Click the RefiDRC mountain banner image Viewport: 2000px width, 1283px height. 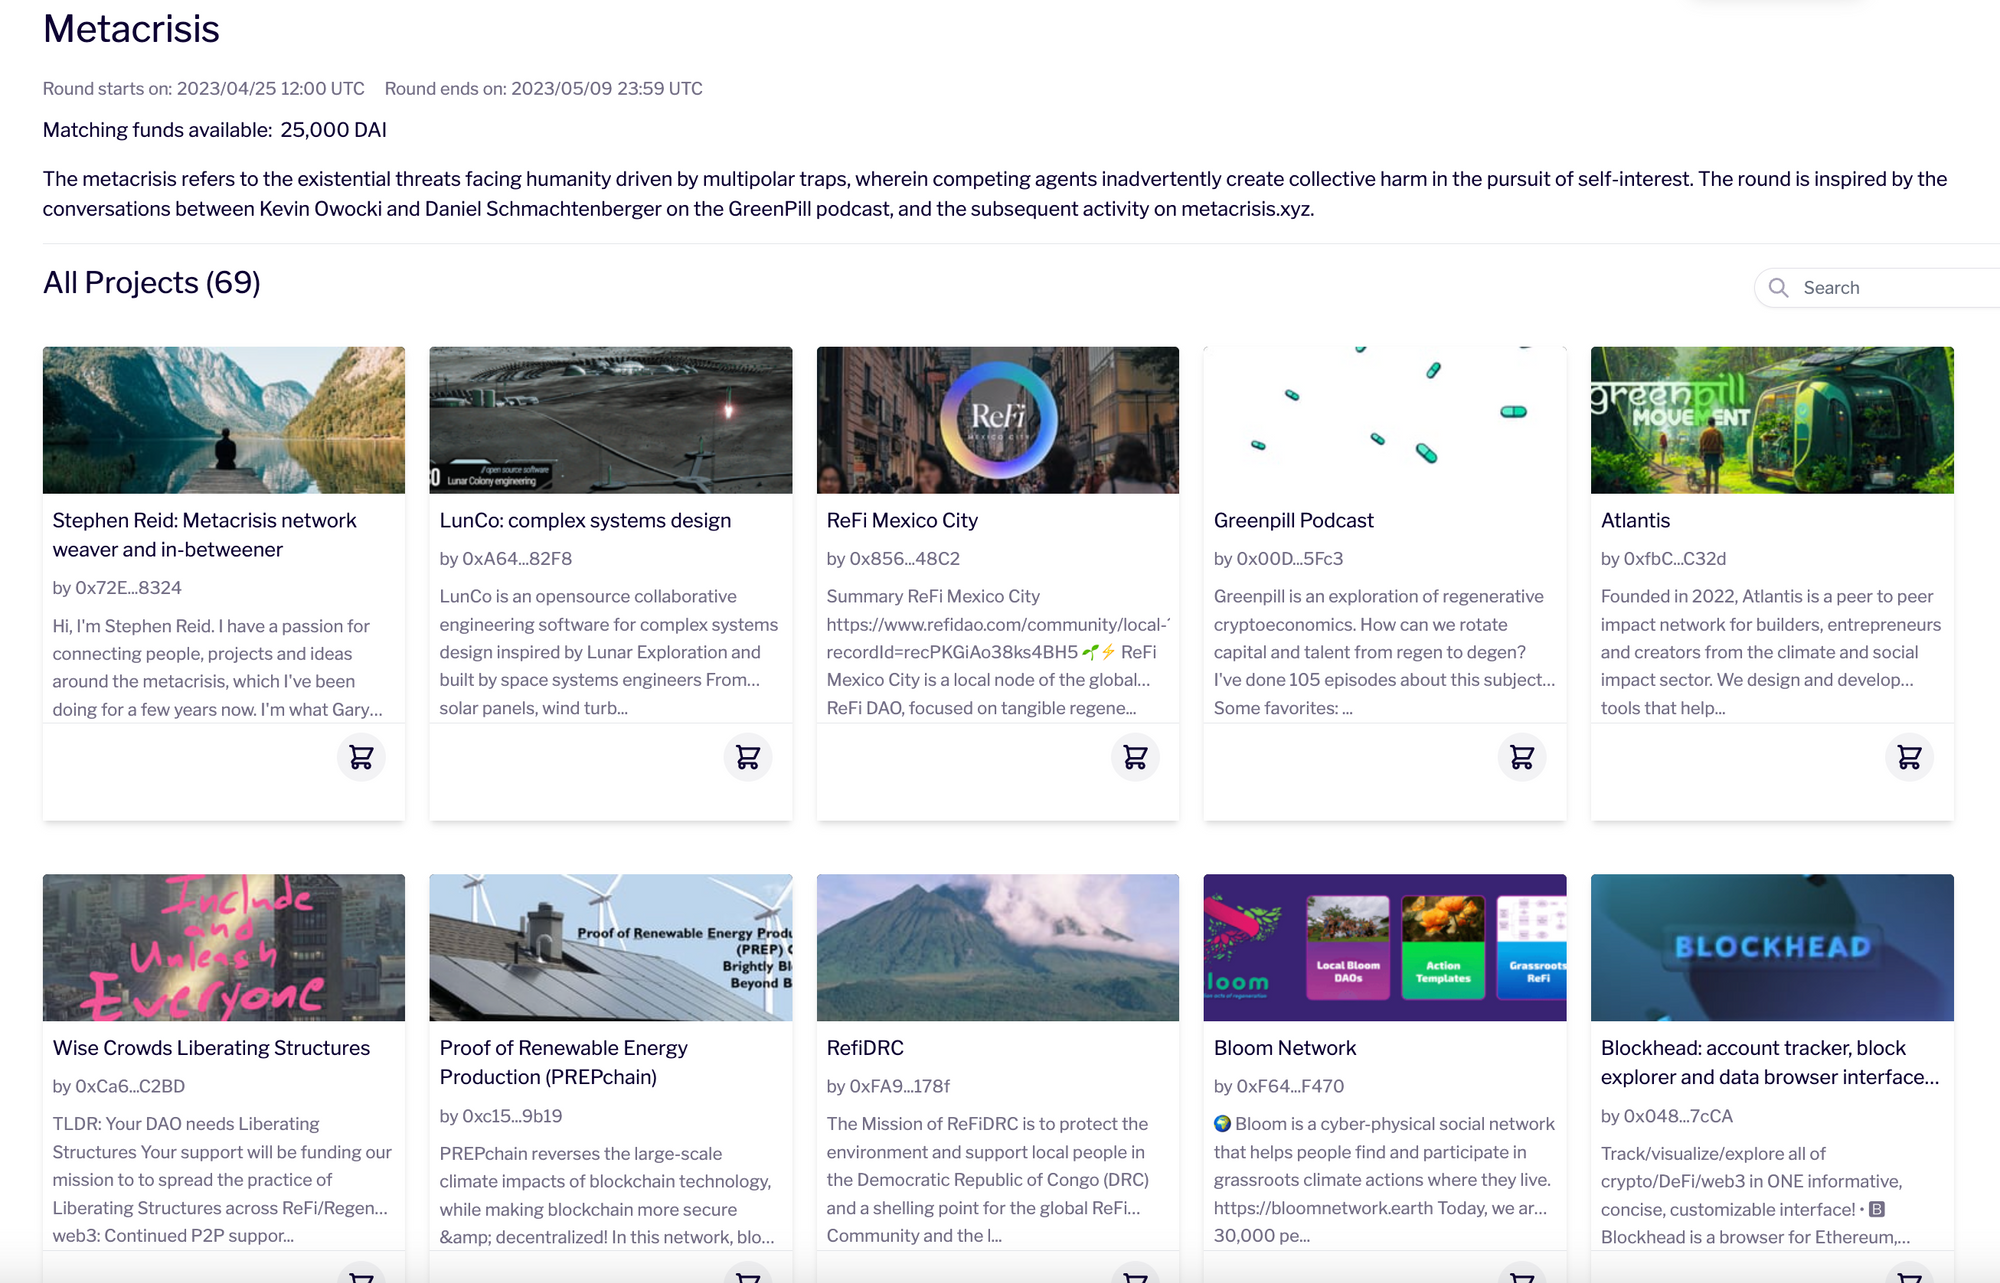point(997,947)
